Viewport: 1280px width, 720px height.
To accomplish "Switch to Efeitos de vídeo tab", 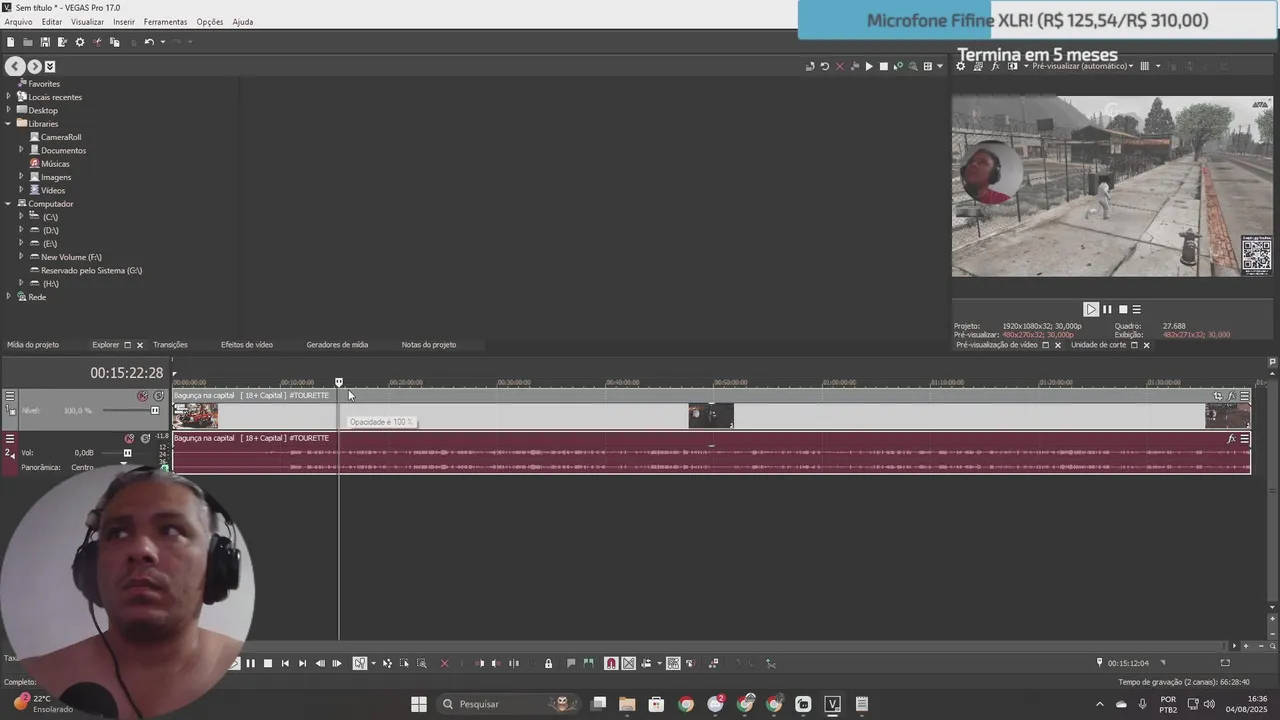I will pyautogui.click(x=247, y=345).
